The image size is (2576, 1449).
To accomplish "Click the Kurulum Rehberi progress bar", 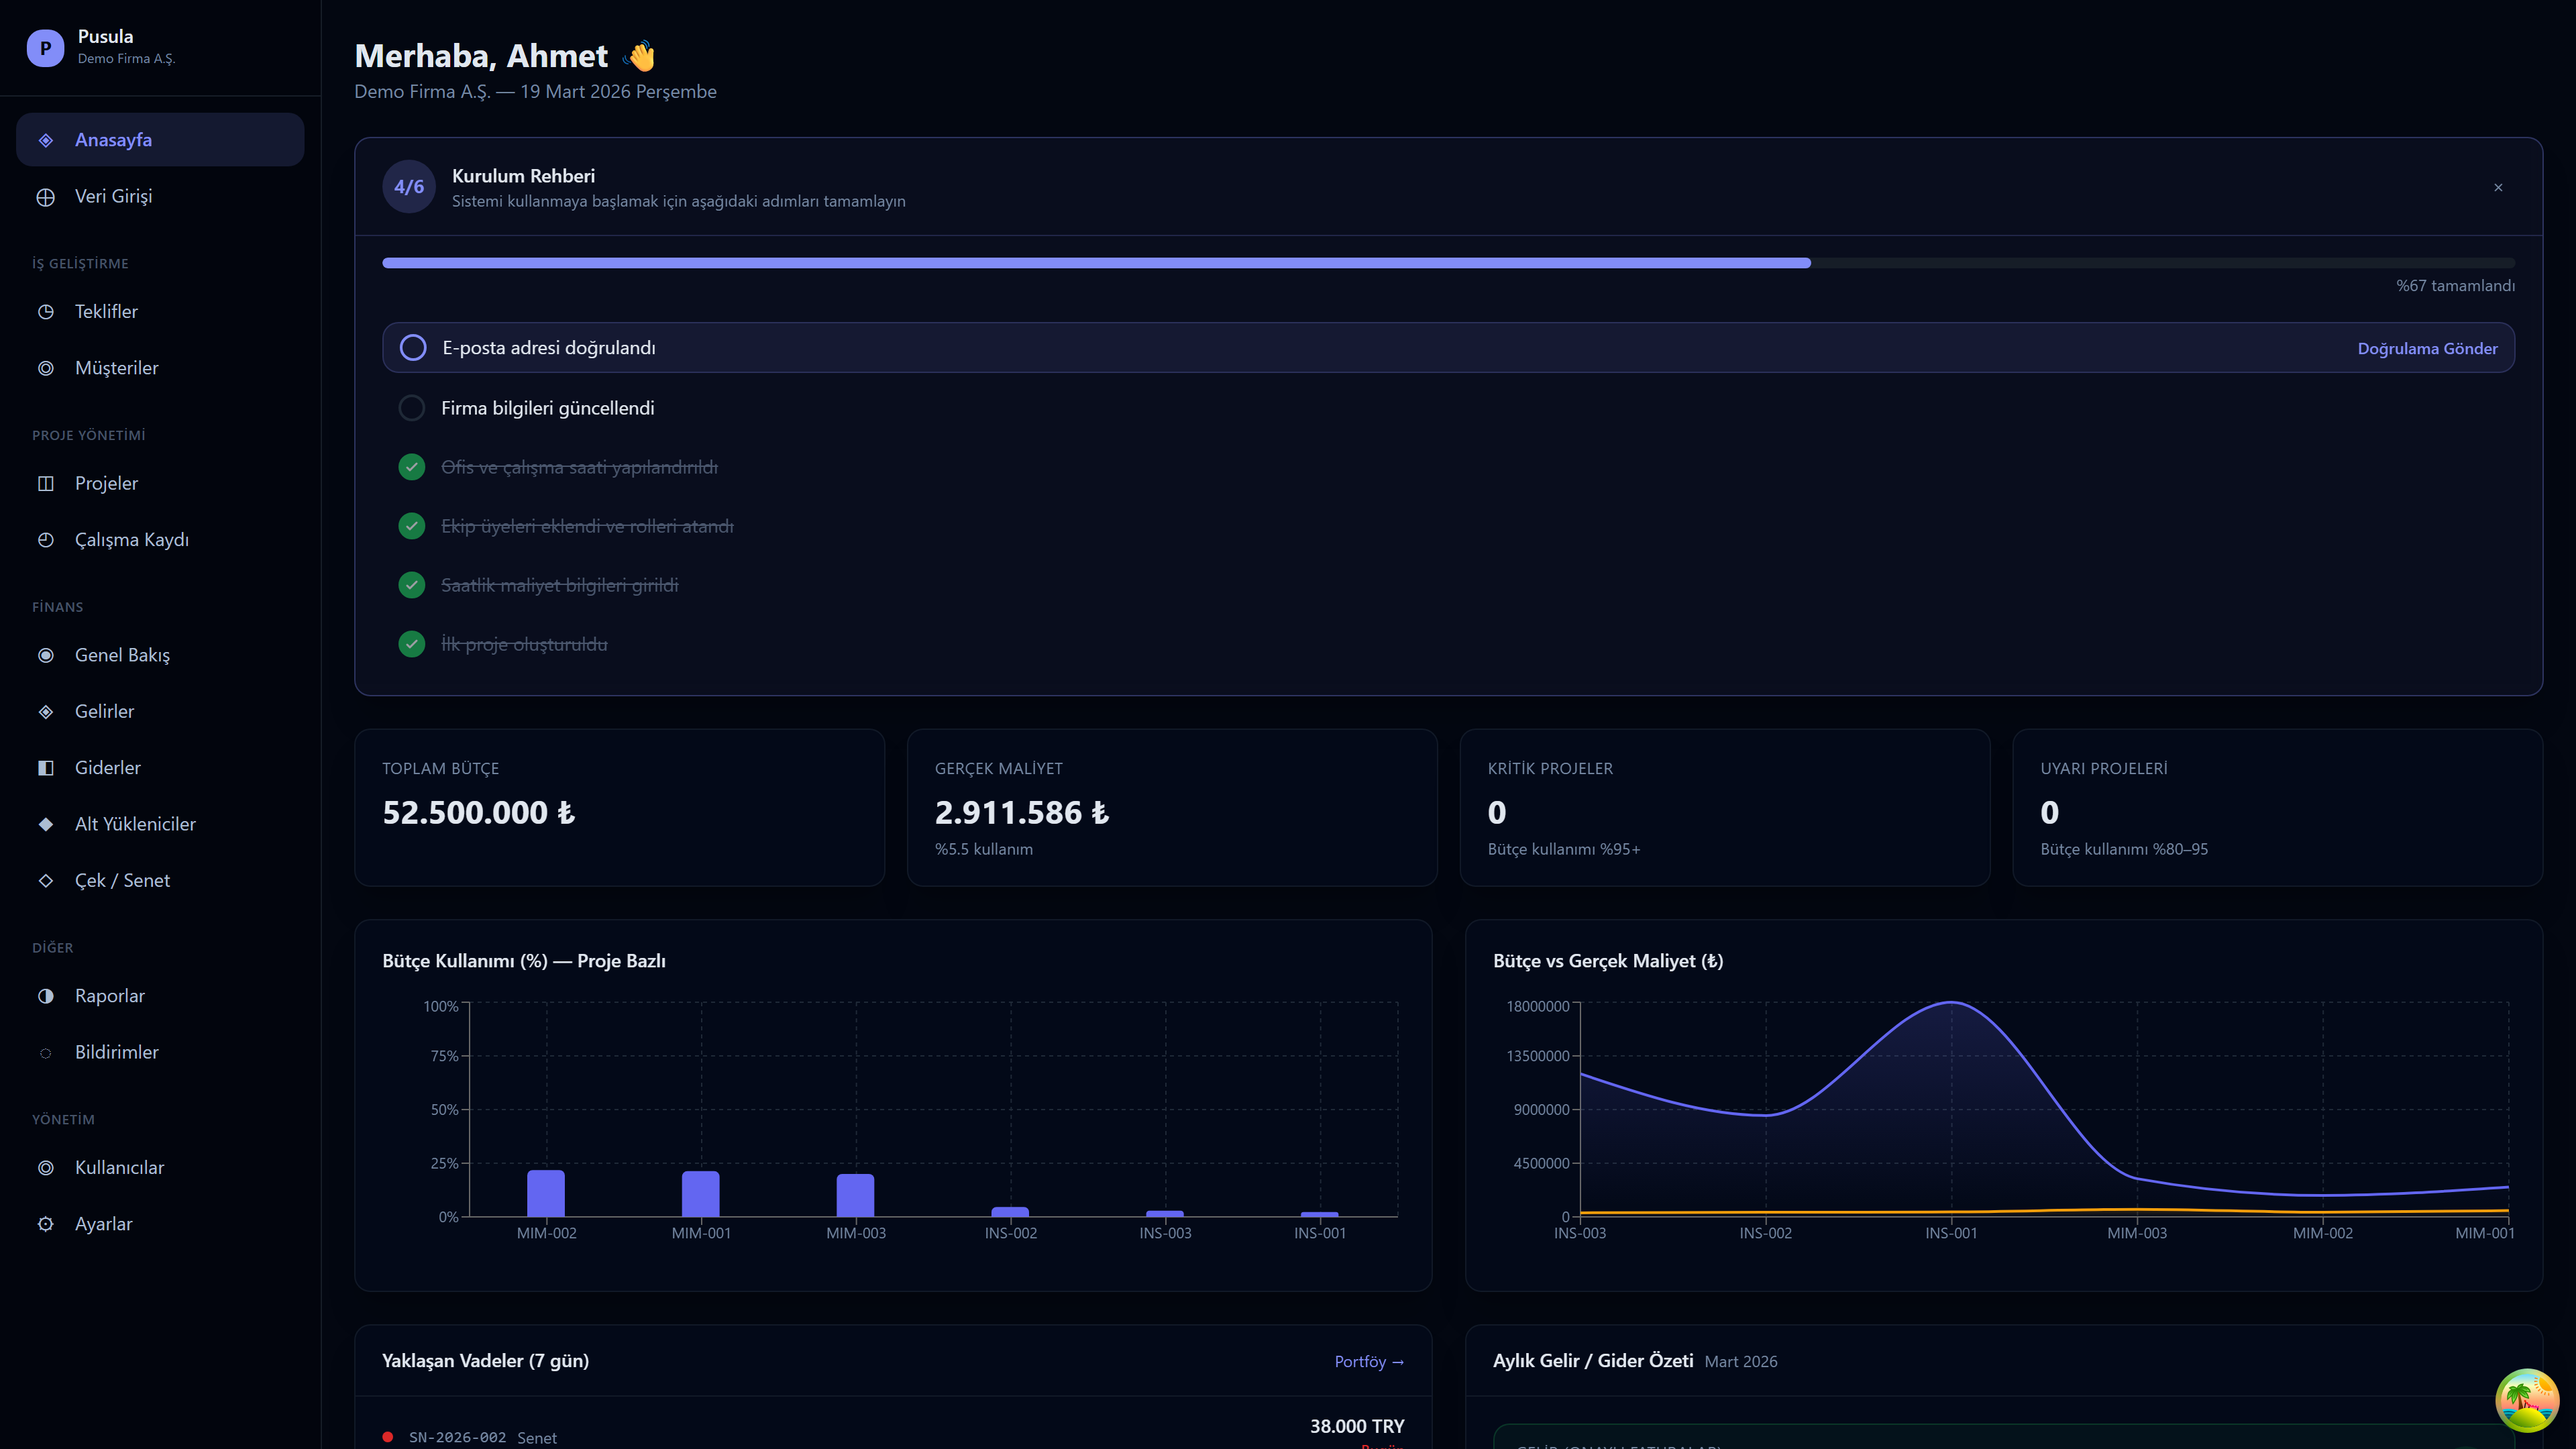I will click(1448, 263).
